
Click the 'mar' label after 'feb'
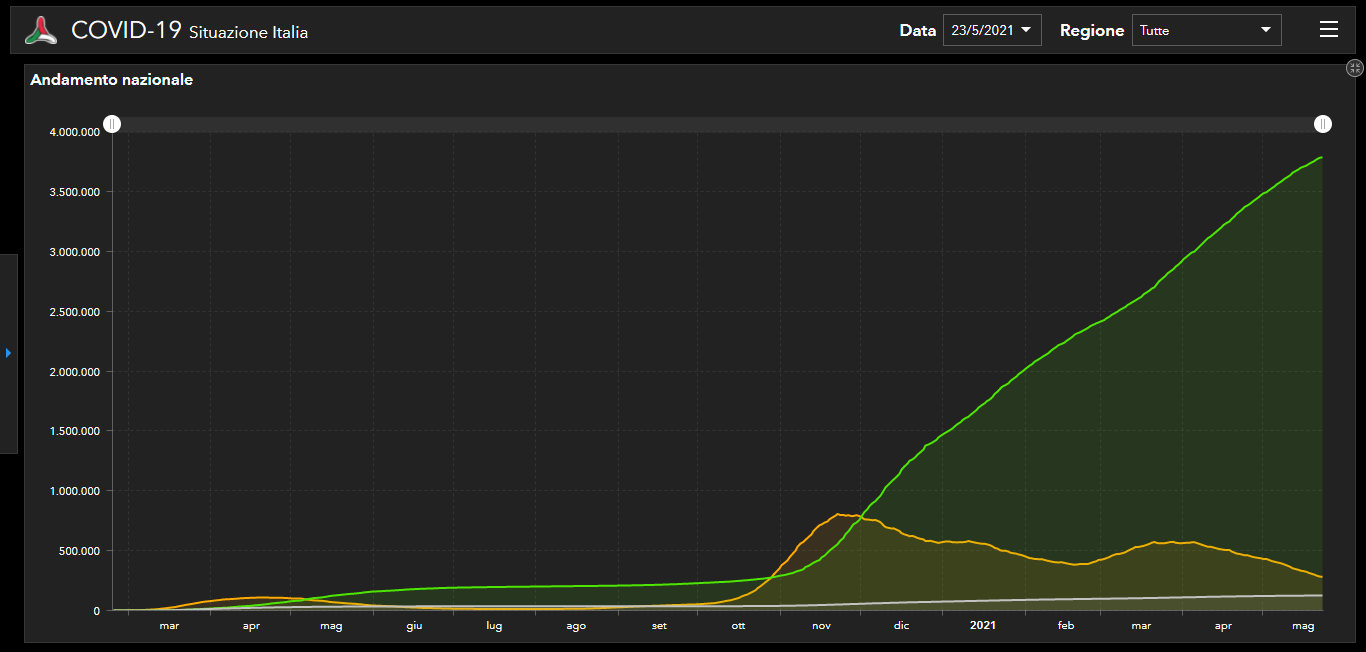[1141, 626]
